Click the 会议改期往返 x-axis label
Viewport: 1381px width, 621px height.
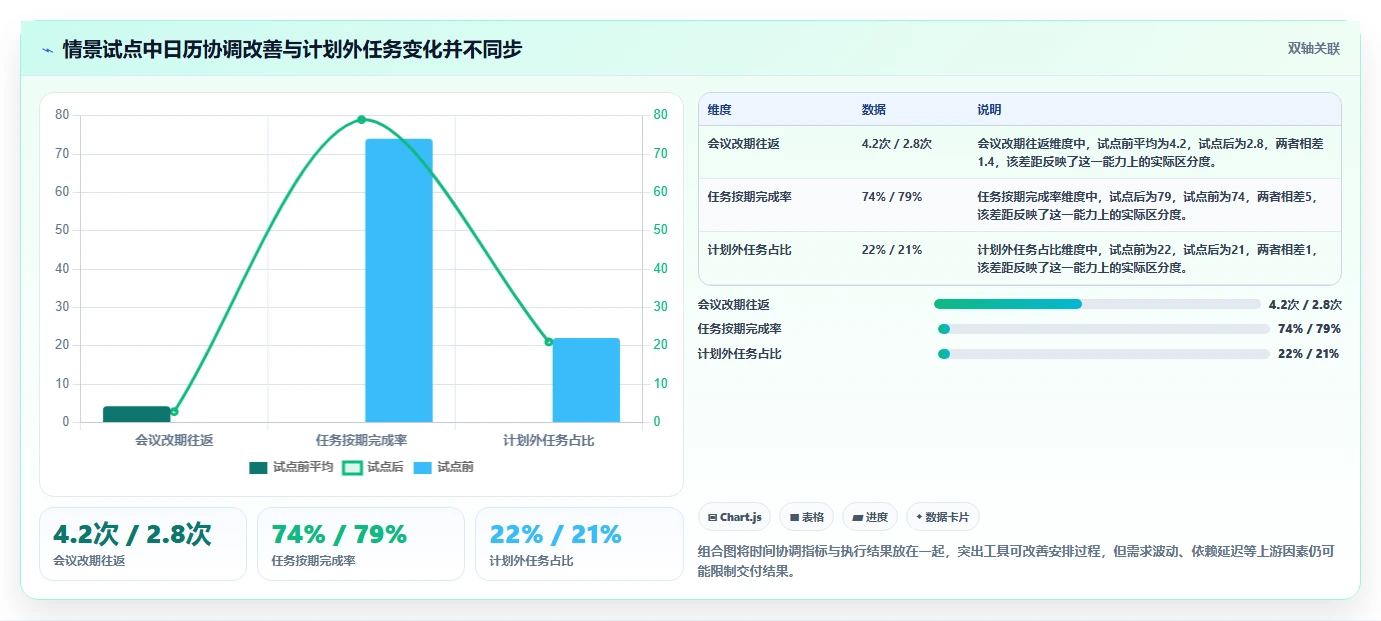(x=174, y=439)
